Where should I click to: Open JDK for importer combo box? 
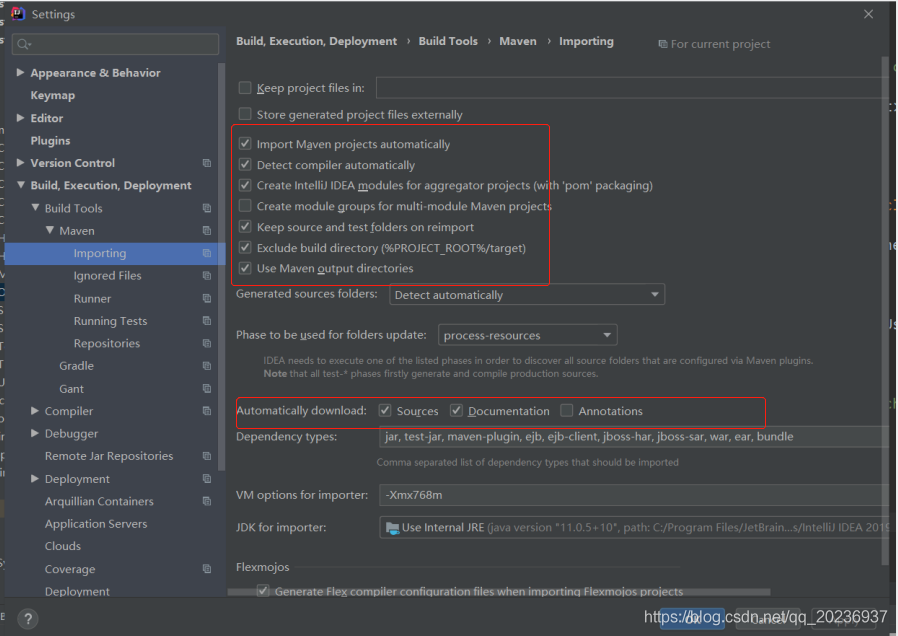pos(634,527)
